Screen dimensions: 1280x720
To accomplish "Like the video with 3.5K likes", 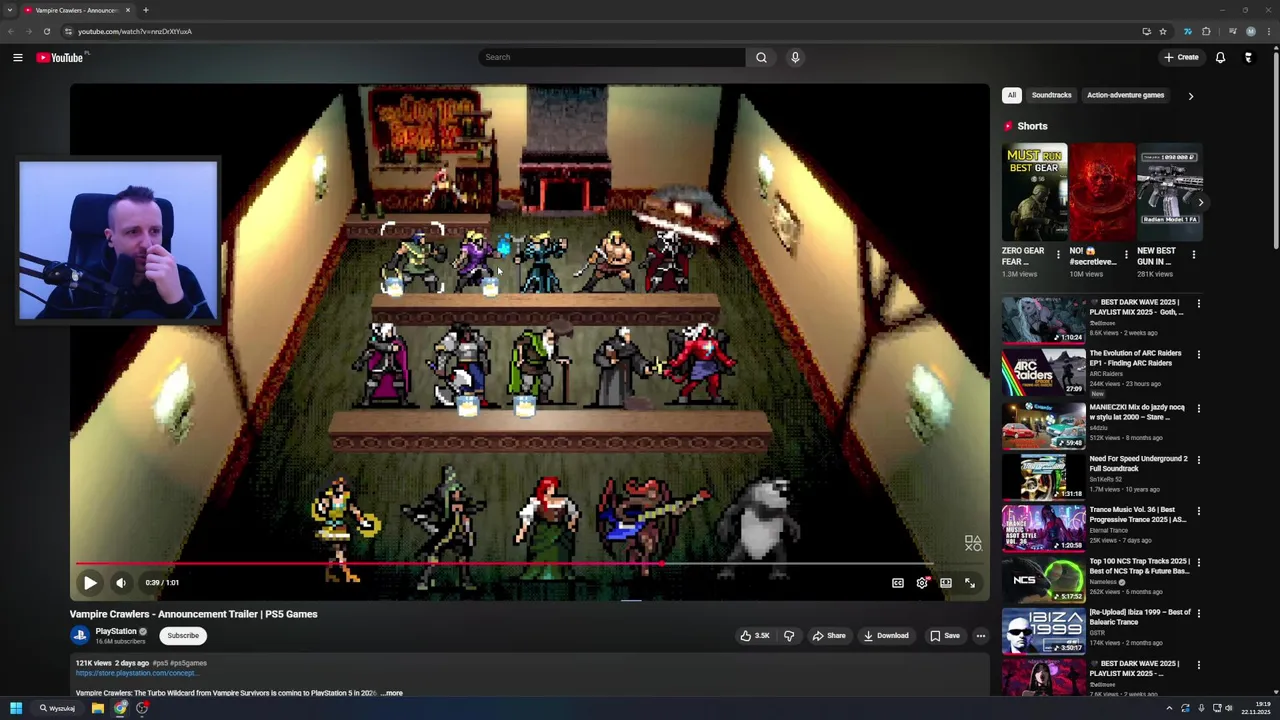I will point(754,635).
